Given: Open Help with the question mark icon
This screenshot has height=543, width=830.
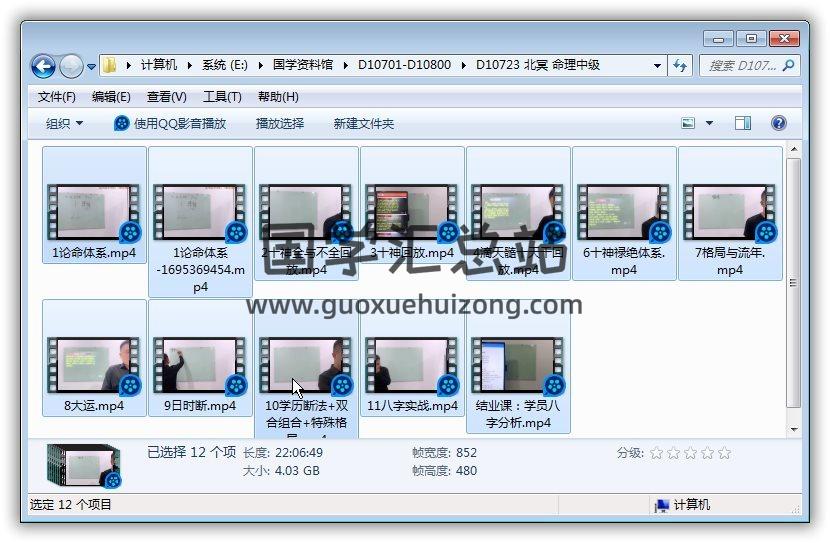Looking at the screenshot, I should tap(779, 123).
